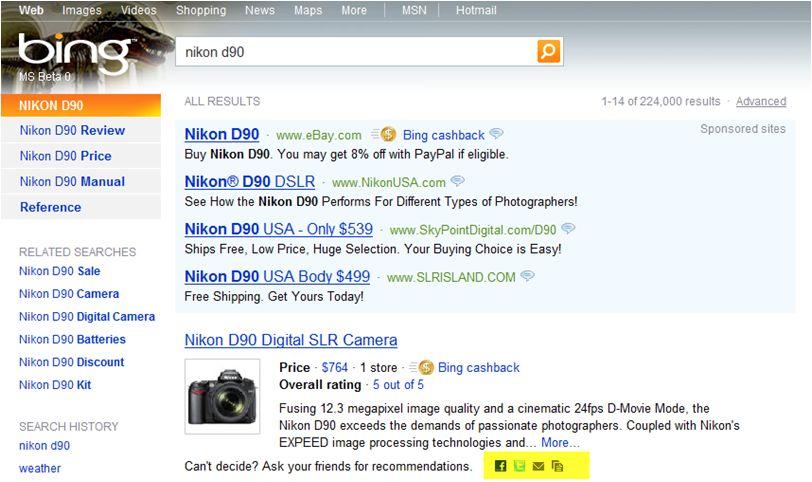The image size is (812, 482).
Task: Expand the description with More… link
Action: point(560,442)
